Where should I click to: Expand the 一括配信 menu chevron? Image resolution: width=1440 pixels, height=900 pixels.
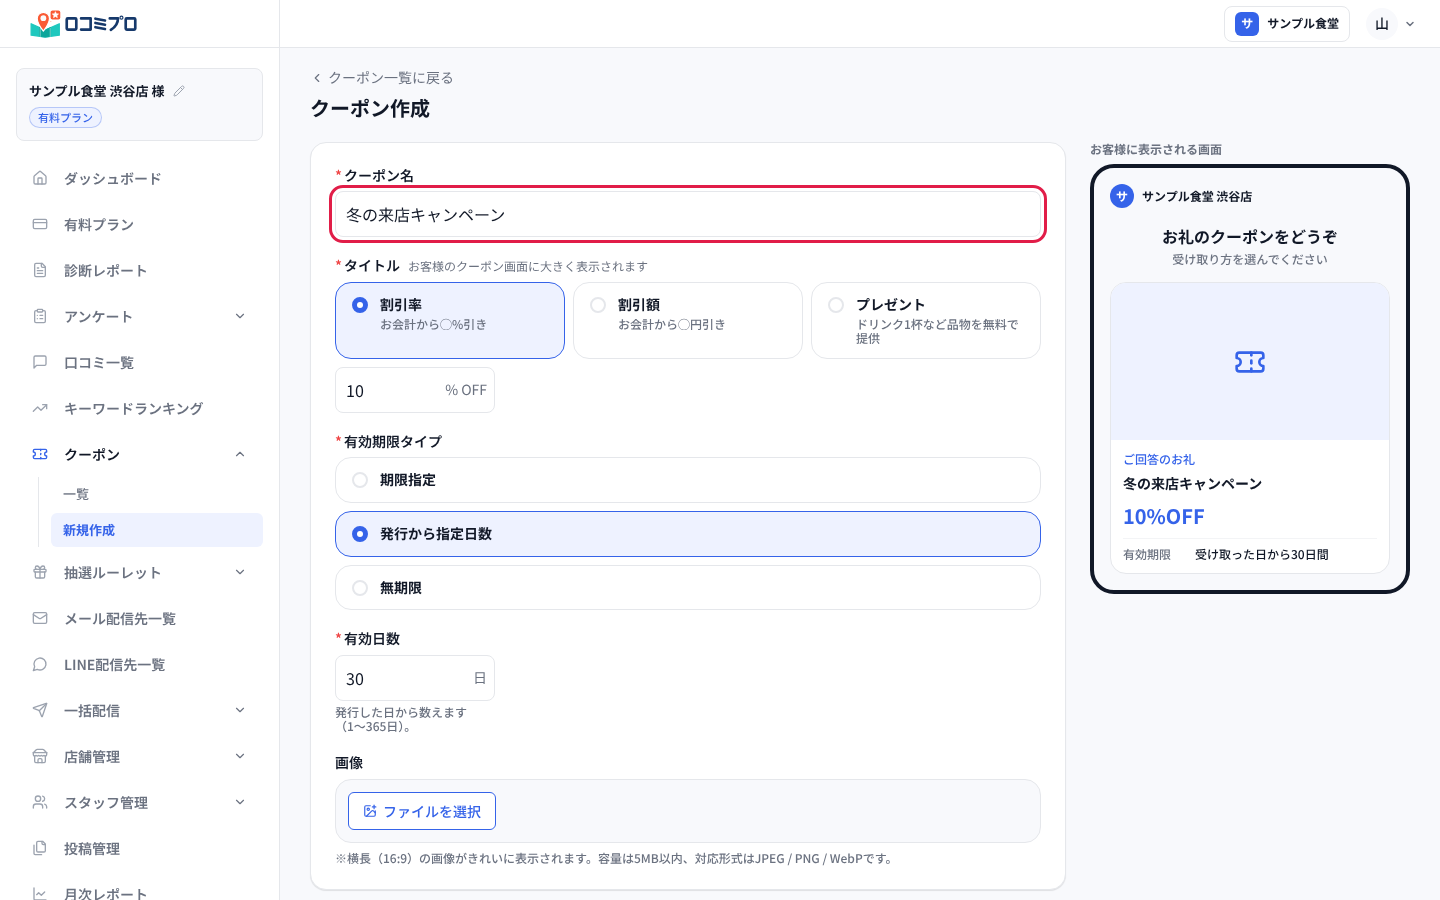tap(240, 710)
